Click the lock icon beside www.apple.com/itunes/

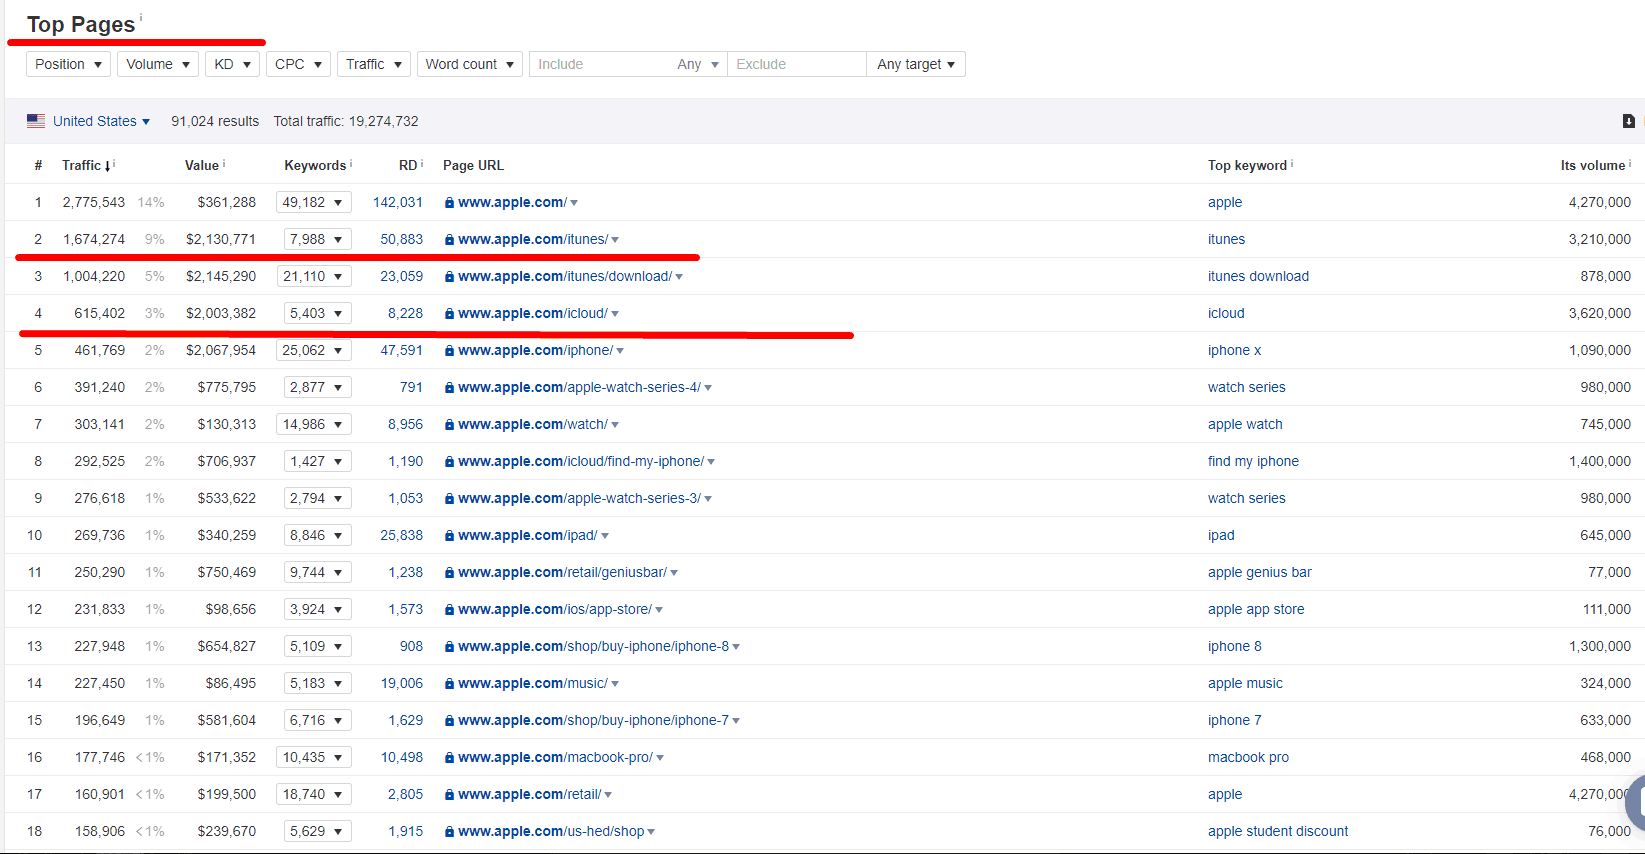coord(449,240)
